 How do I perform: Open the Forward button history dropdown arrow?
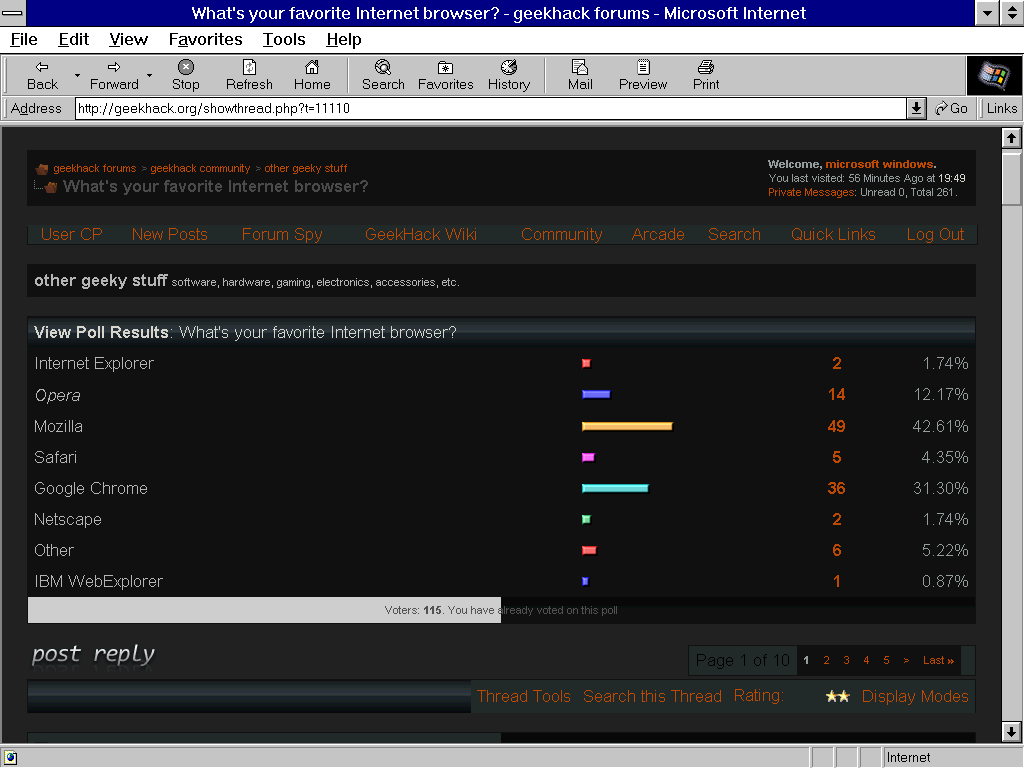[x=150, y=75]
